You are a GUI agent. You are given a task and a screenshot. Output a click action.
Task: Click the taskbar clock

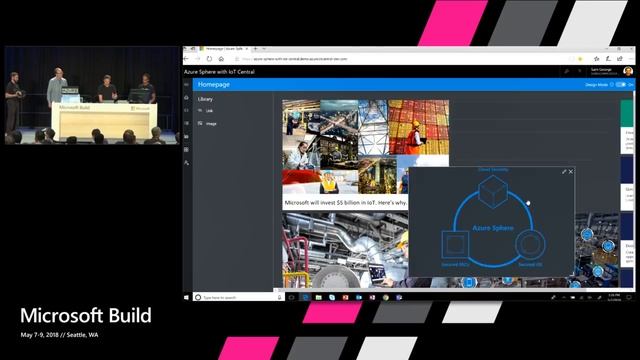pyautogui.click(x=614, y=297)
